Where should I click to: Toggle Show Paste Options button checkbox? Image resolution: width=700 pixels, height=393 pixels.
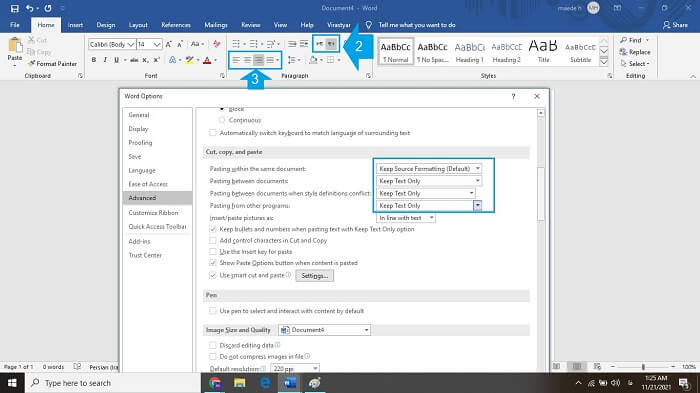coord(213,263)
